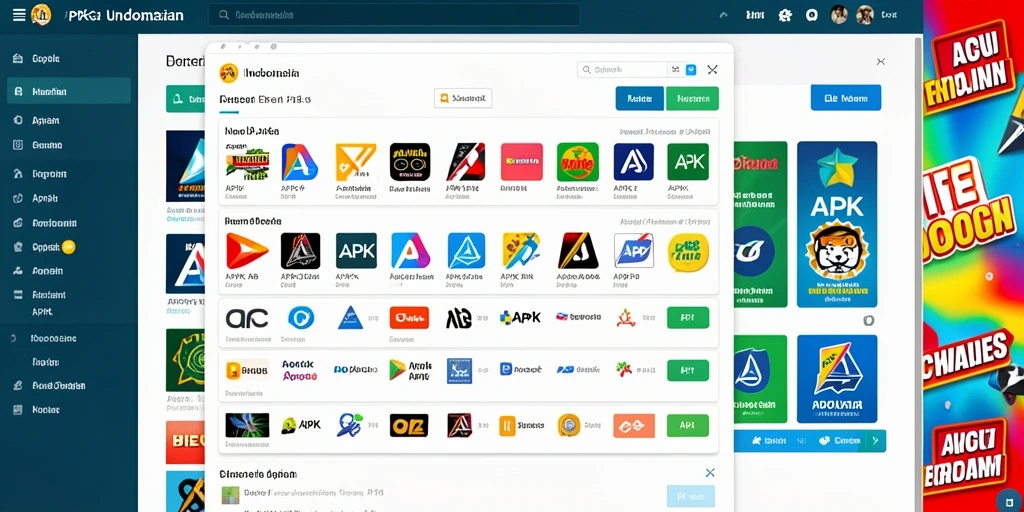Screen dimensions: 1024x512
Task: Open settings via the top bar gear icon
Action: (x=785, y=15)
